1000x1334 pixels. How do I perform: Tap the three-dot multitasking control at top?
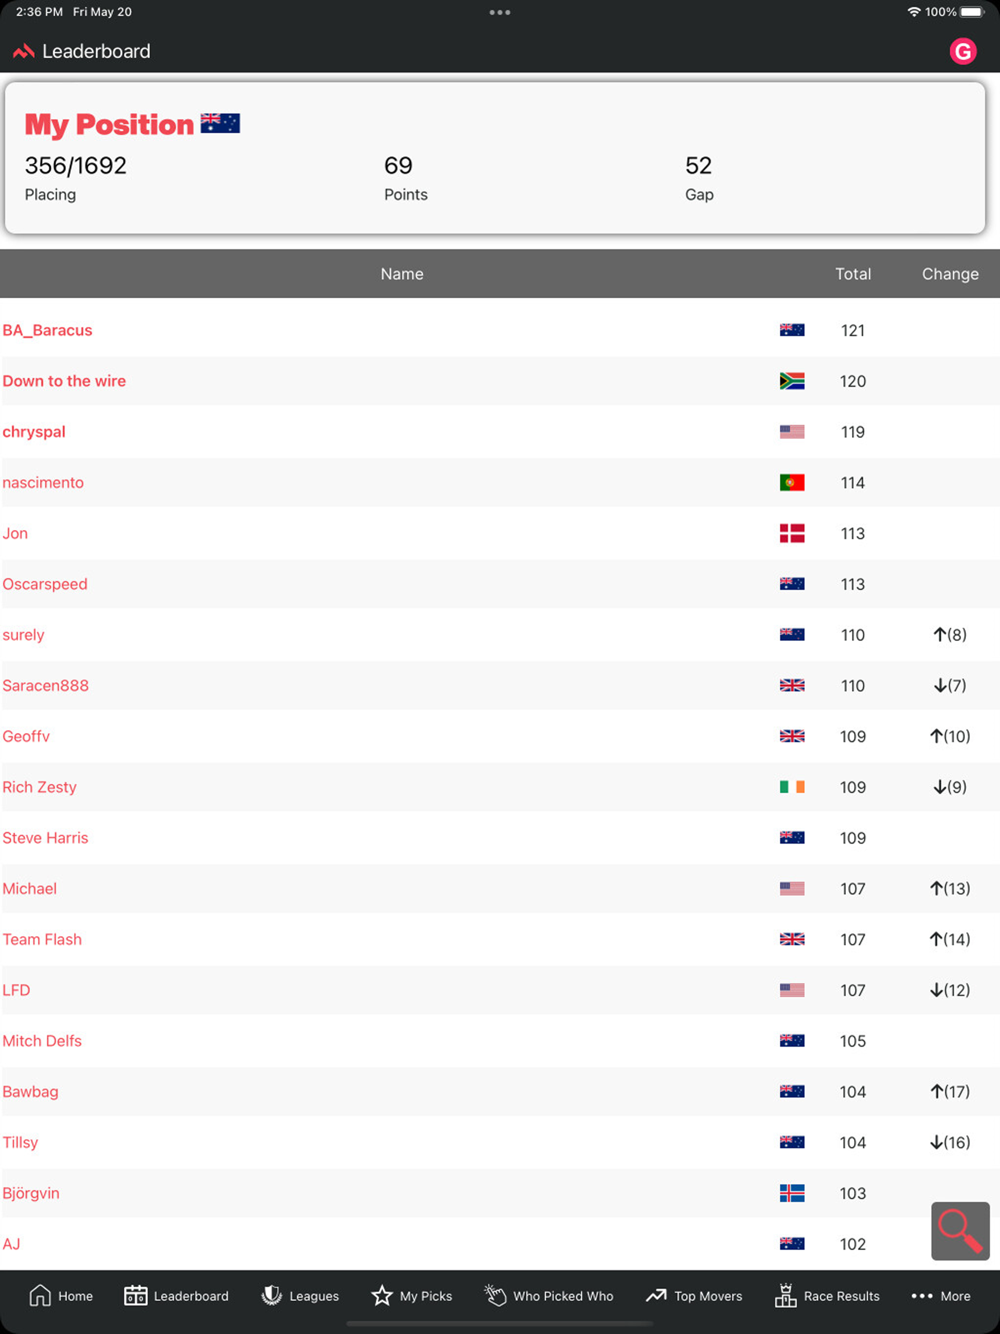500,12
